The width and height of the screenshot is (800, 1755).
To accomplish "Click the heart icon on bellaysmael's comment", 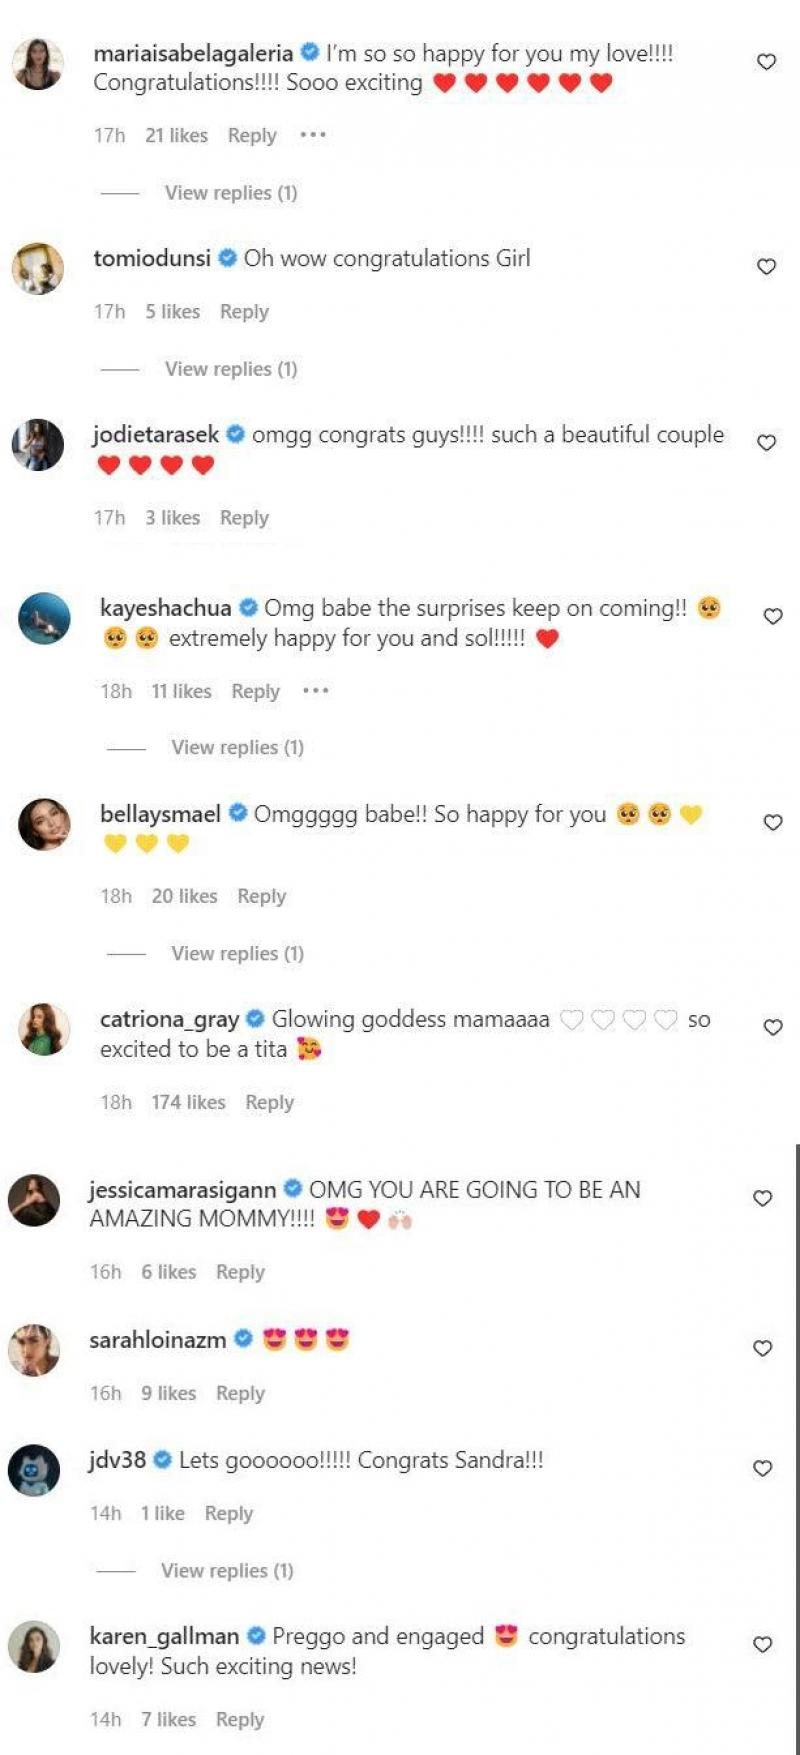I will (x=772, y=822).
